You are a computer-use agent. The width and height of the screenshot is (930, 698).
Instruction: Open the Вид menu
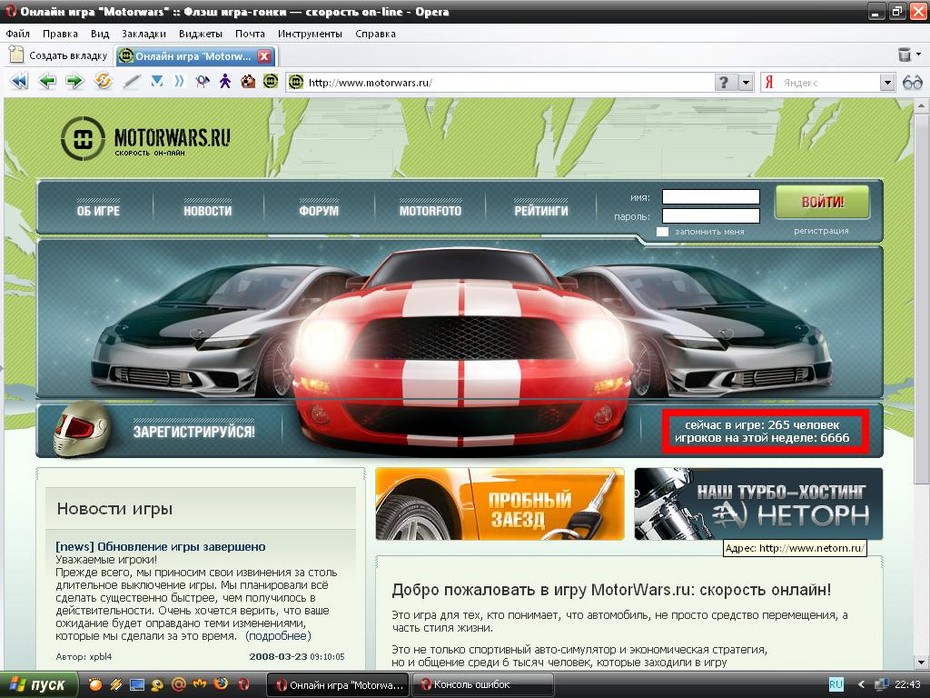pyautogui.click(x=100, y=34)
